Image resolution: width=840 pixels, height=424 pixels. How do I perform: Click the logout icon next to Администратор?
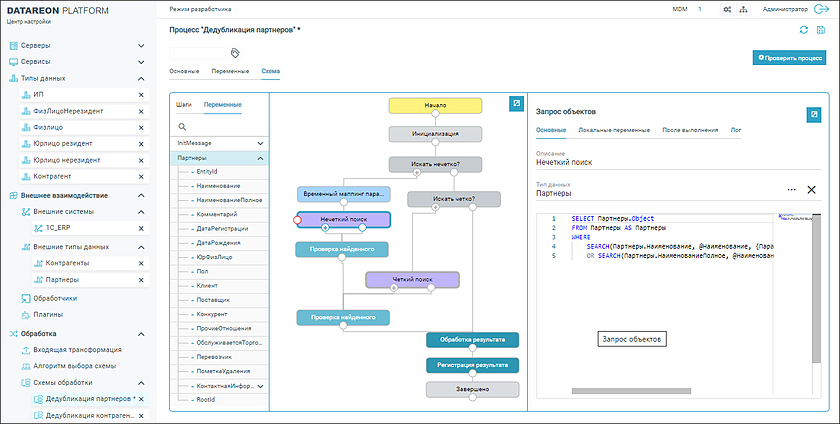(822, 9)
